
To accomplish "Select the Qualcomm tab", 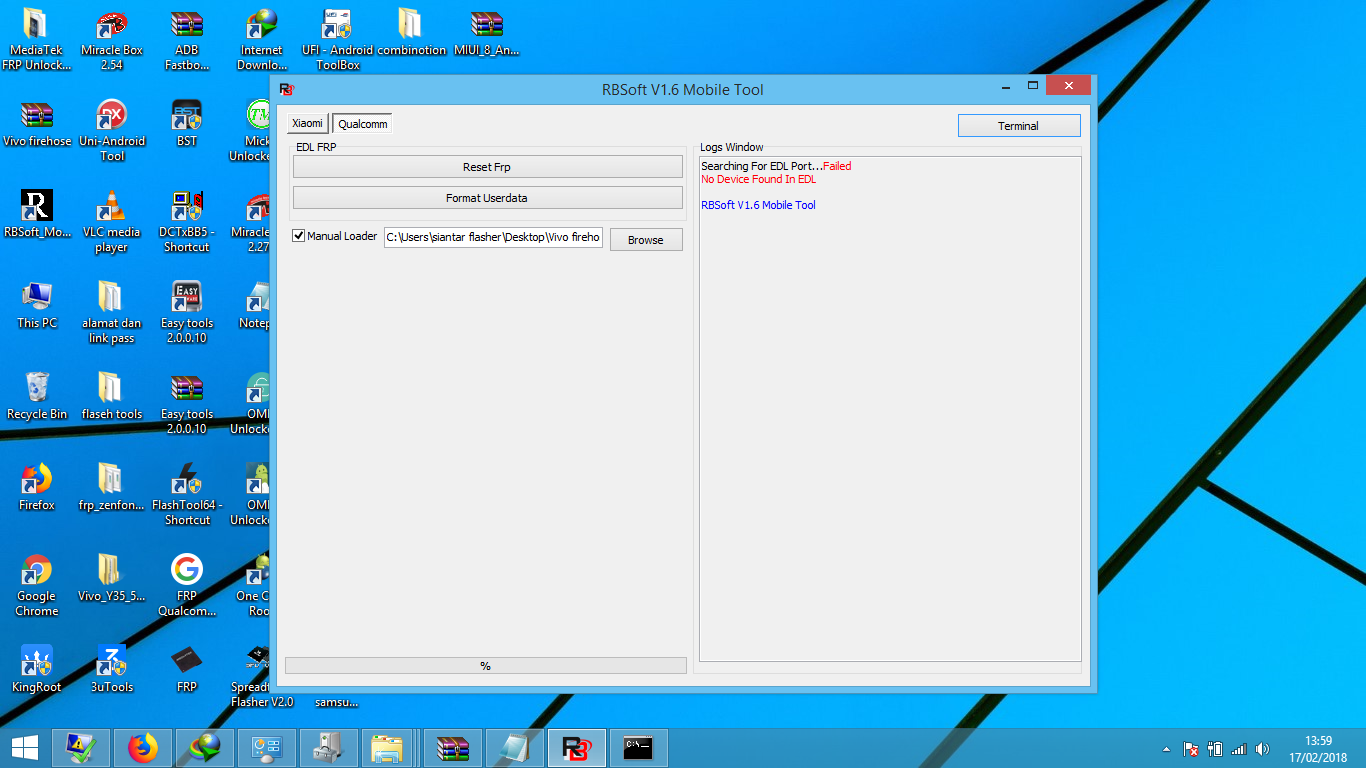I will pyautogui.click(x=361, y=123).
